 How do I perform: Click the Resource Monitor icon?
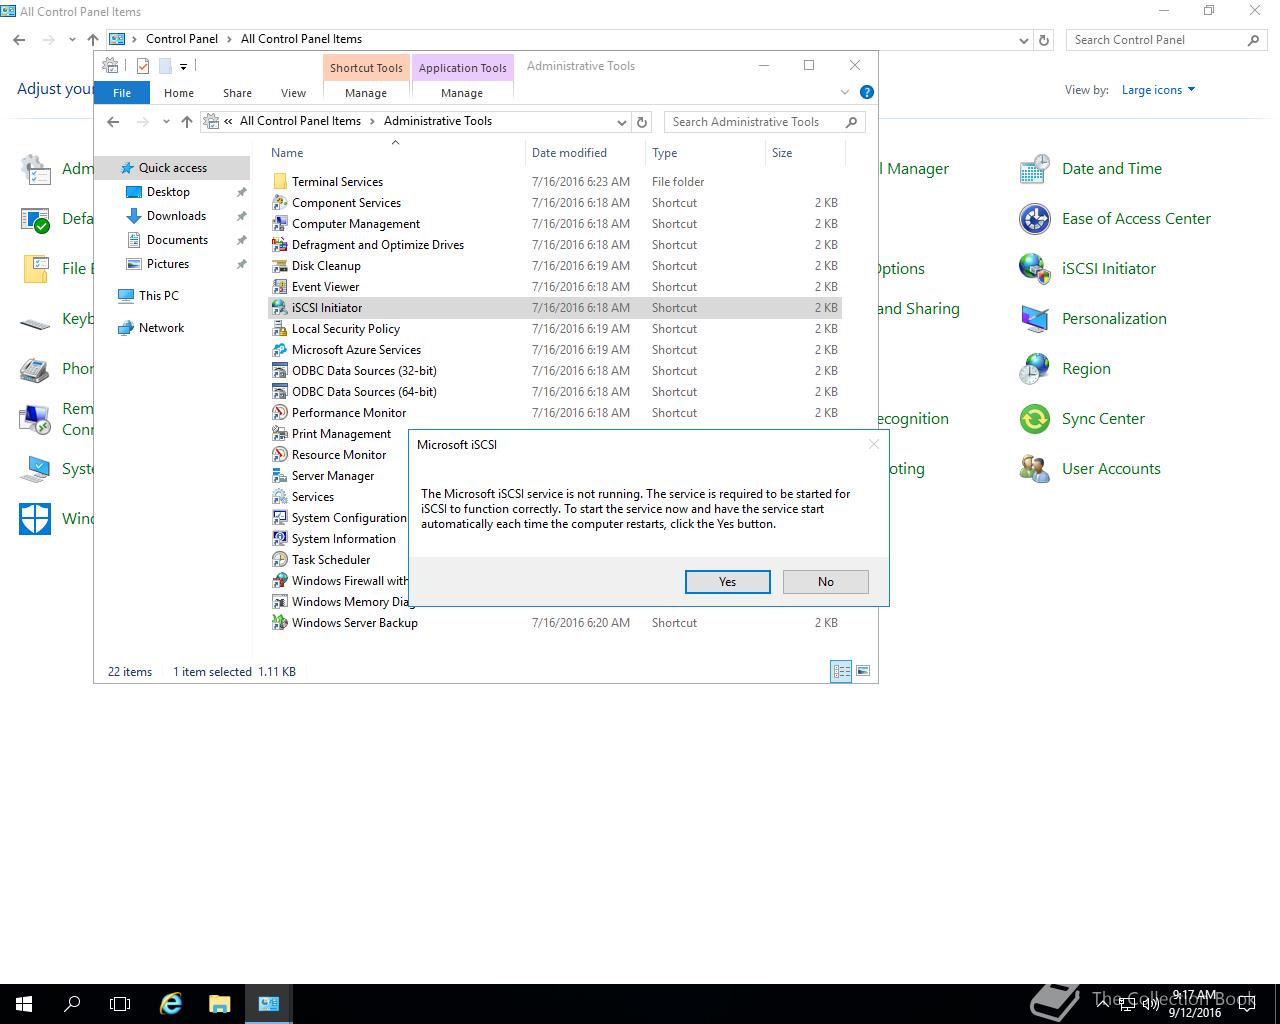click(280, 455)
